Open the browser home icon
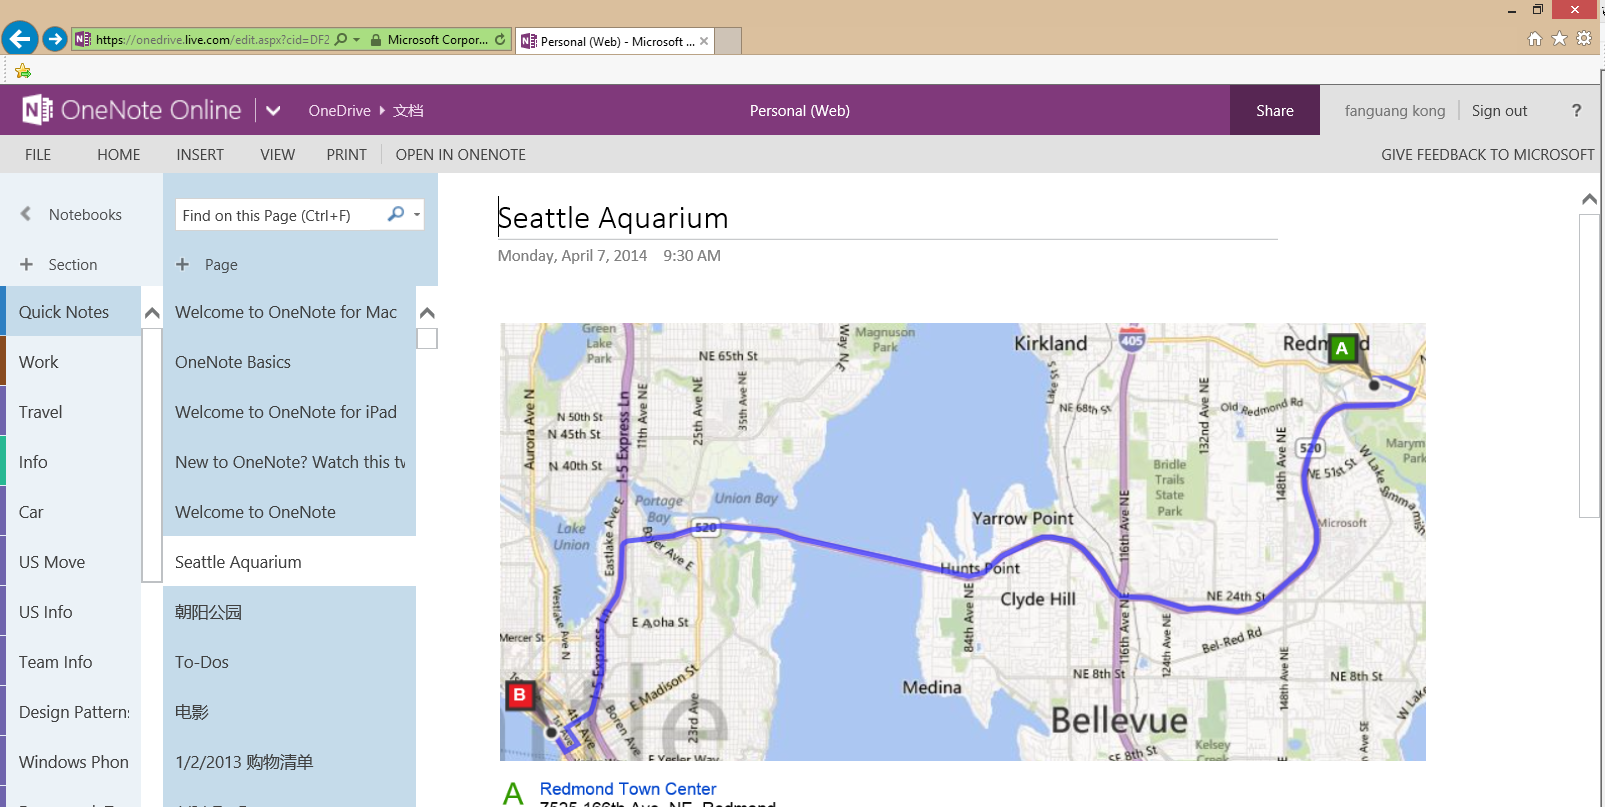1605x807 pixels. 1535,39
